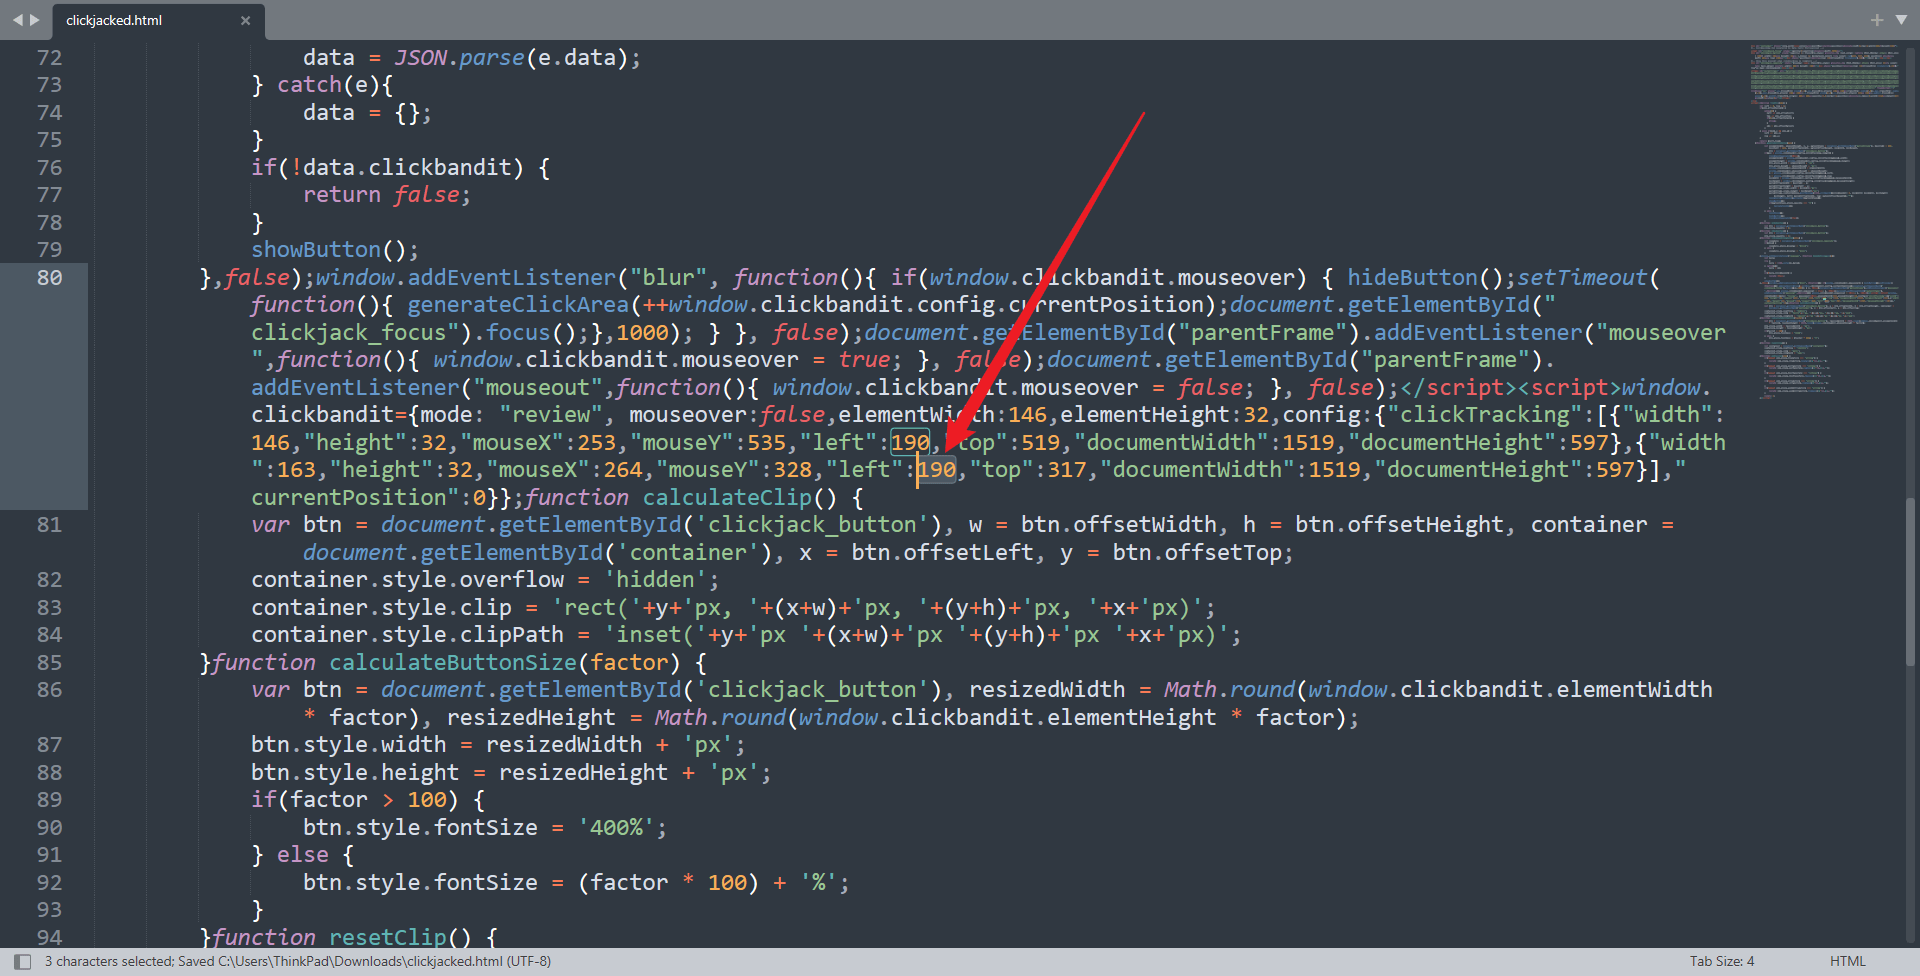1920x976 pixels.
Task: Click 'showButton();' call on line 79
Action: 335,250
